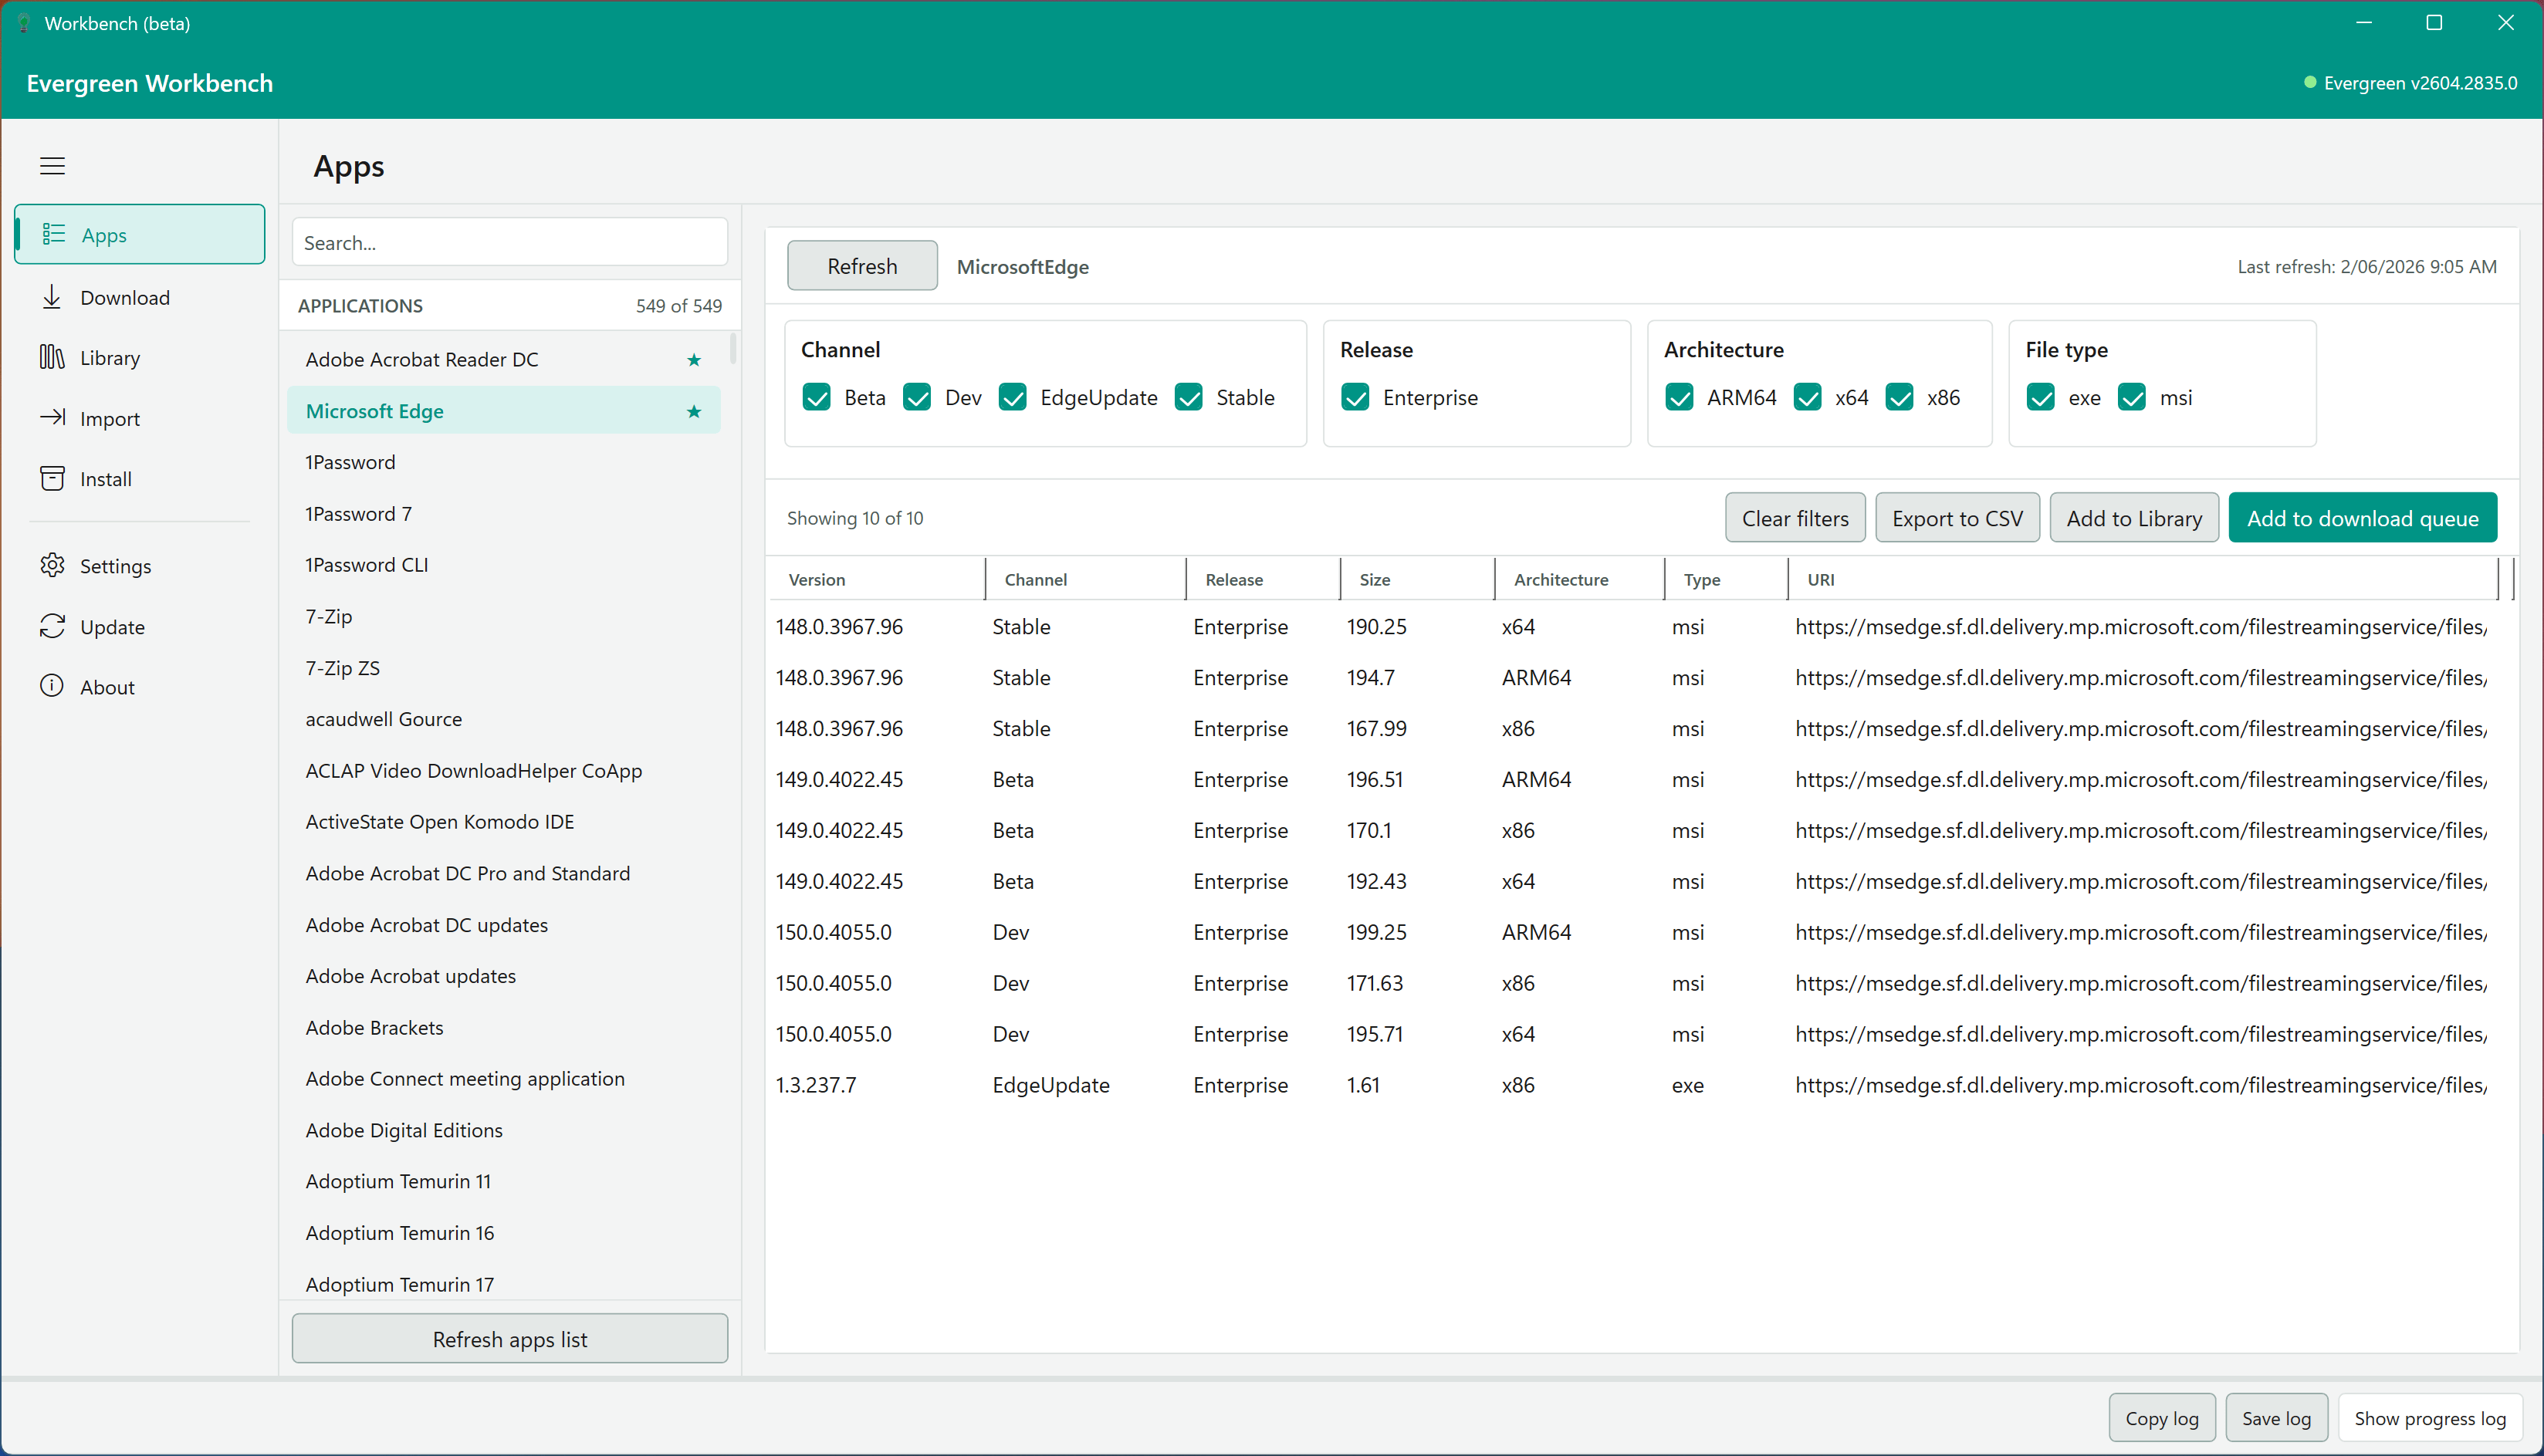Click the Update circular arrows icon
The image size is (2544, 1456).
52,626
